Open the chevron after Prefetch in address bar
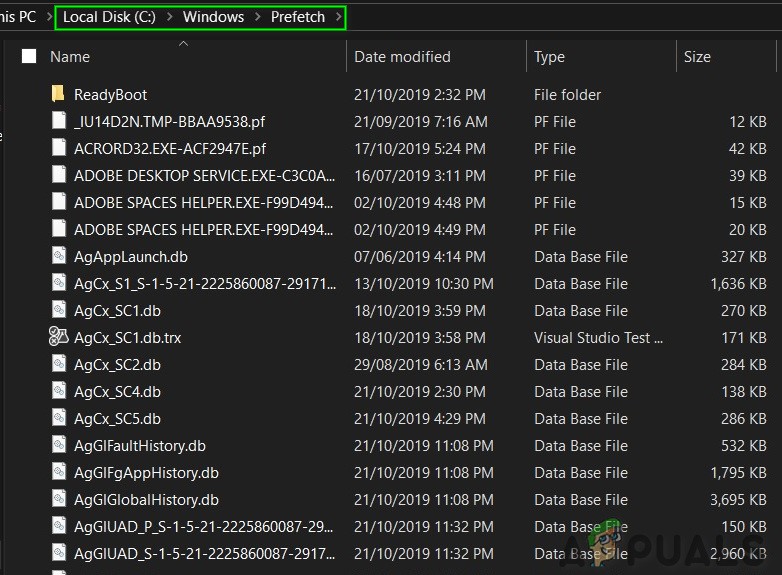 point(338,17)
